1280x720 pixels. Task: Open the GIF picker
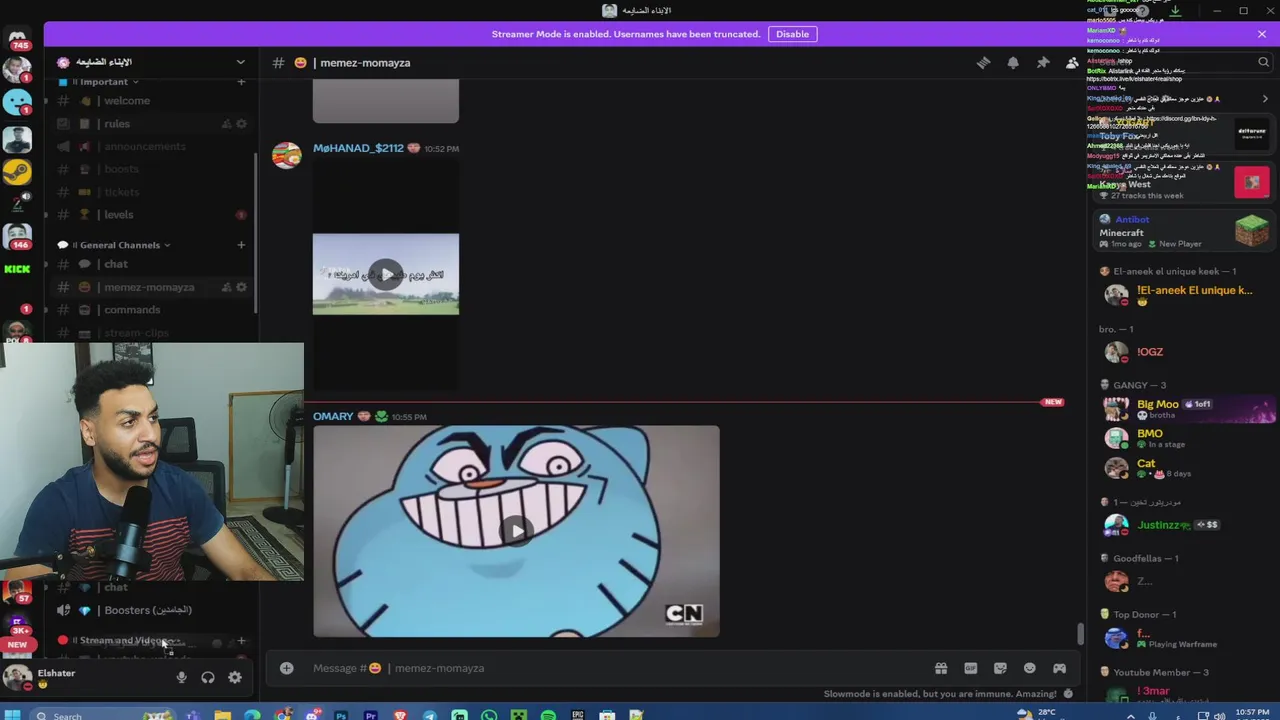(970, 668)
